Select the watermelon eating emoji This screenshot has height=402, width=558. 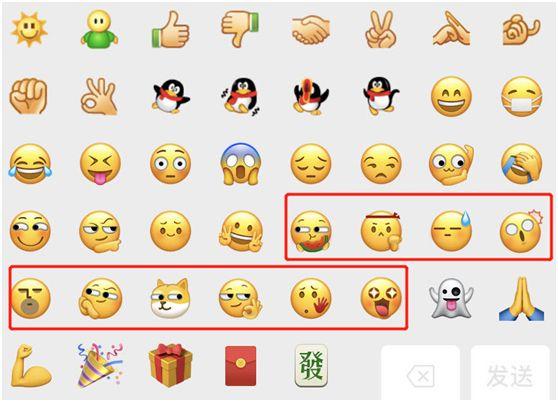coord(311,232)
